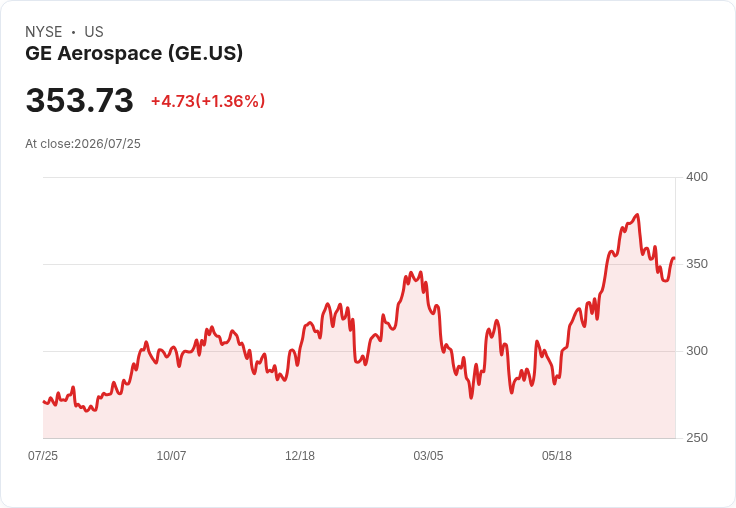Viewport: 736px width, 508px height.
Task: Click the chart's highest peak near 380
Action: click(637, 215)
